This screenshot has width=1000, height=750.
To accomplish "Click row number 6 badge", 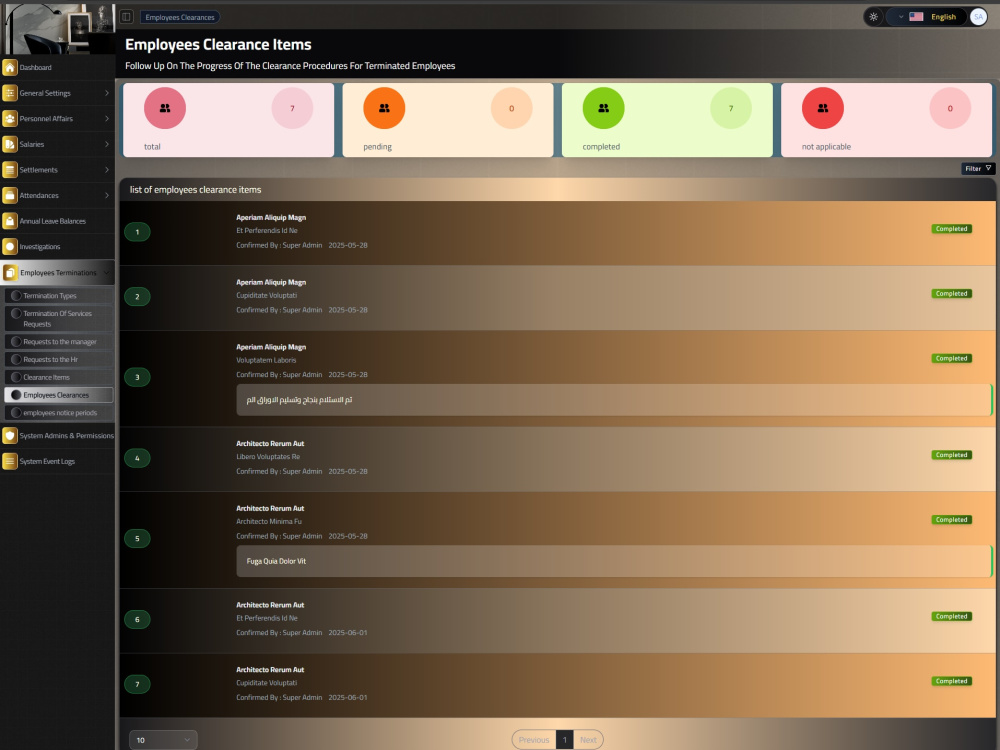I will tap(137, 619).
